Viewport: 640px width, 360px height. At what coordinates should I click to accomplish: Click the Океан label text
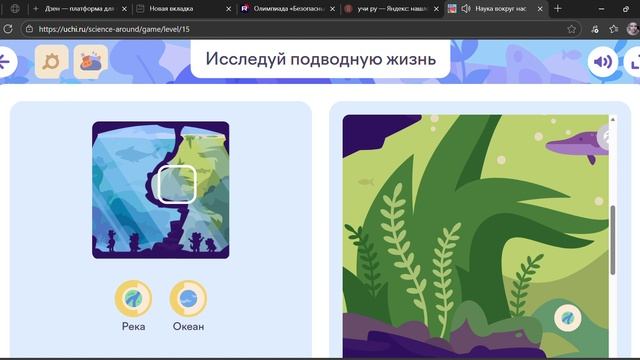(x=188, y=327)
